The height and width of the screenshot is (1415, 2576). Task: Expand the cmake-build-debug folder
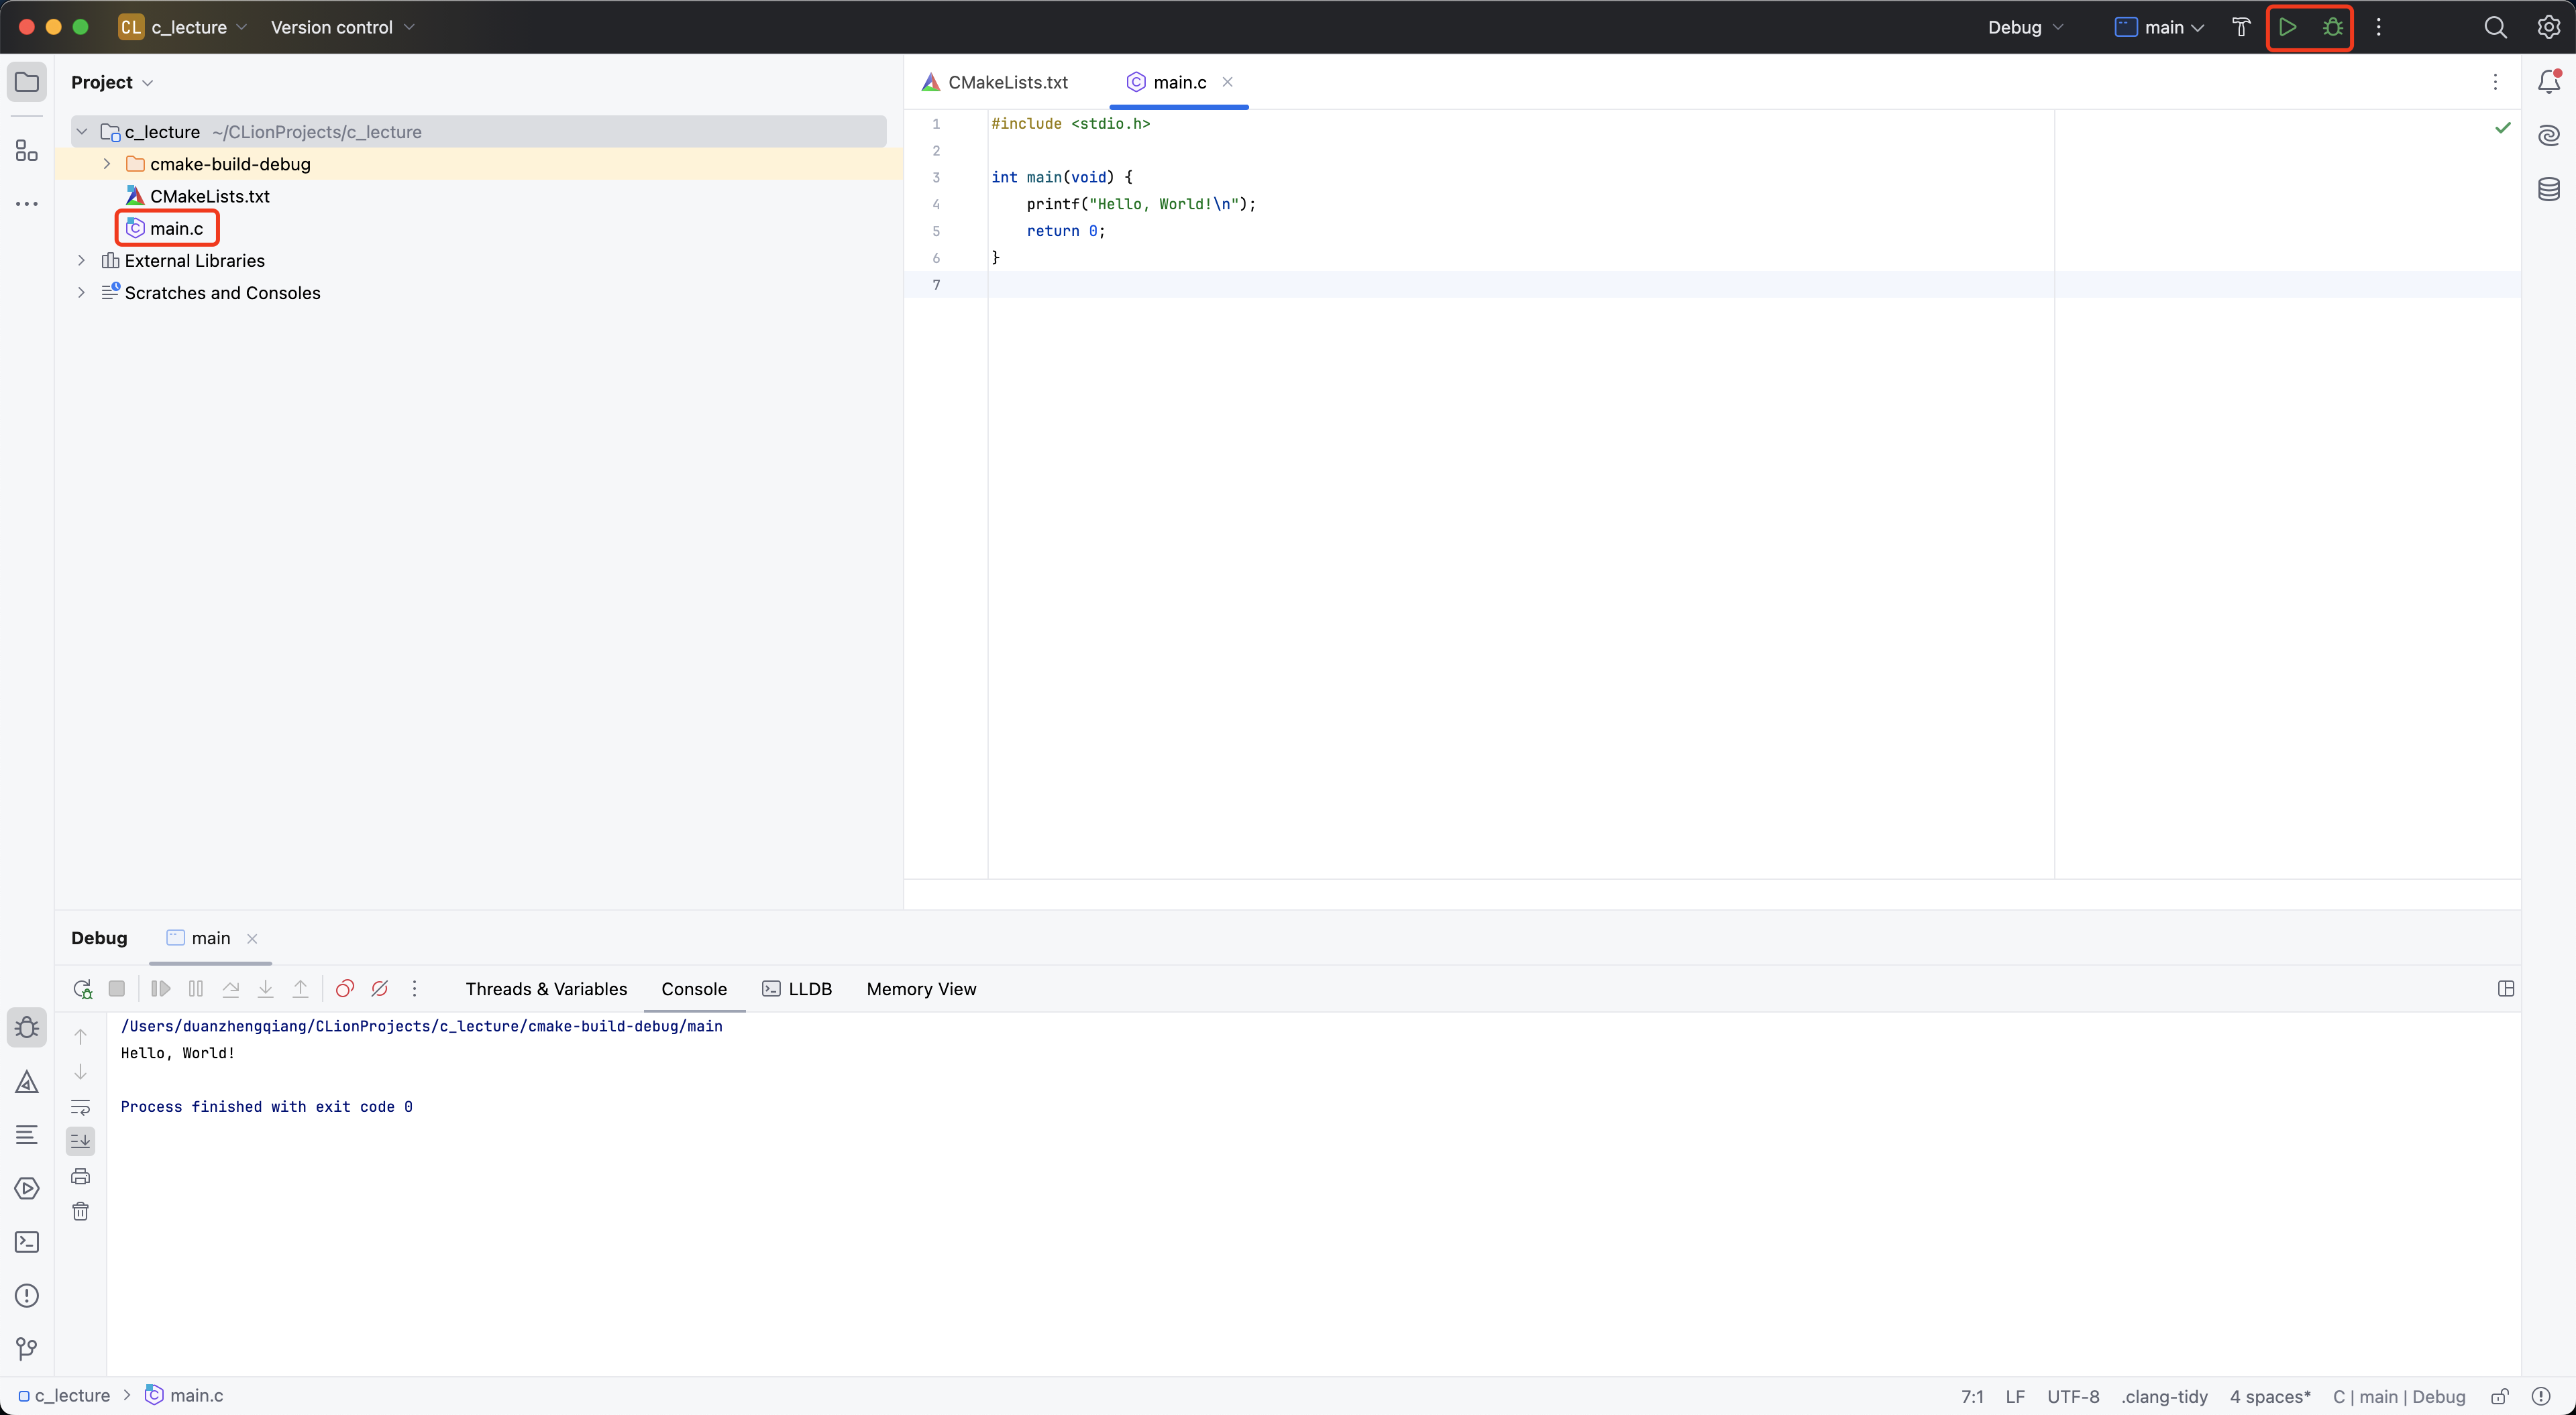point(107,164)
